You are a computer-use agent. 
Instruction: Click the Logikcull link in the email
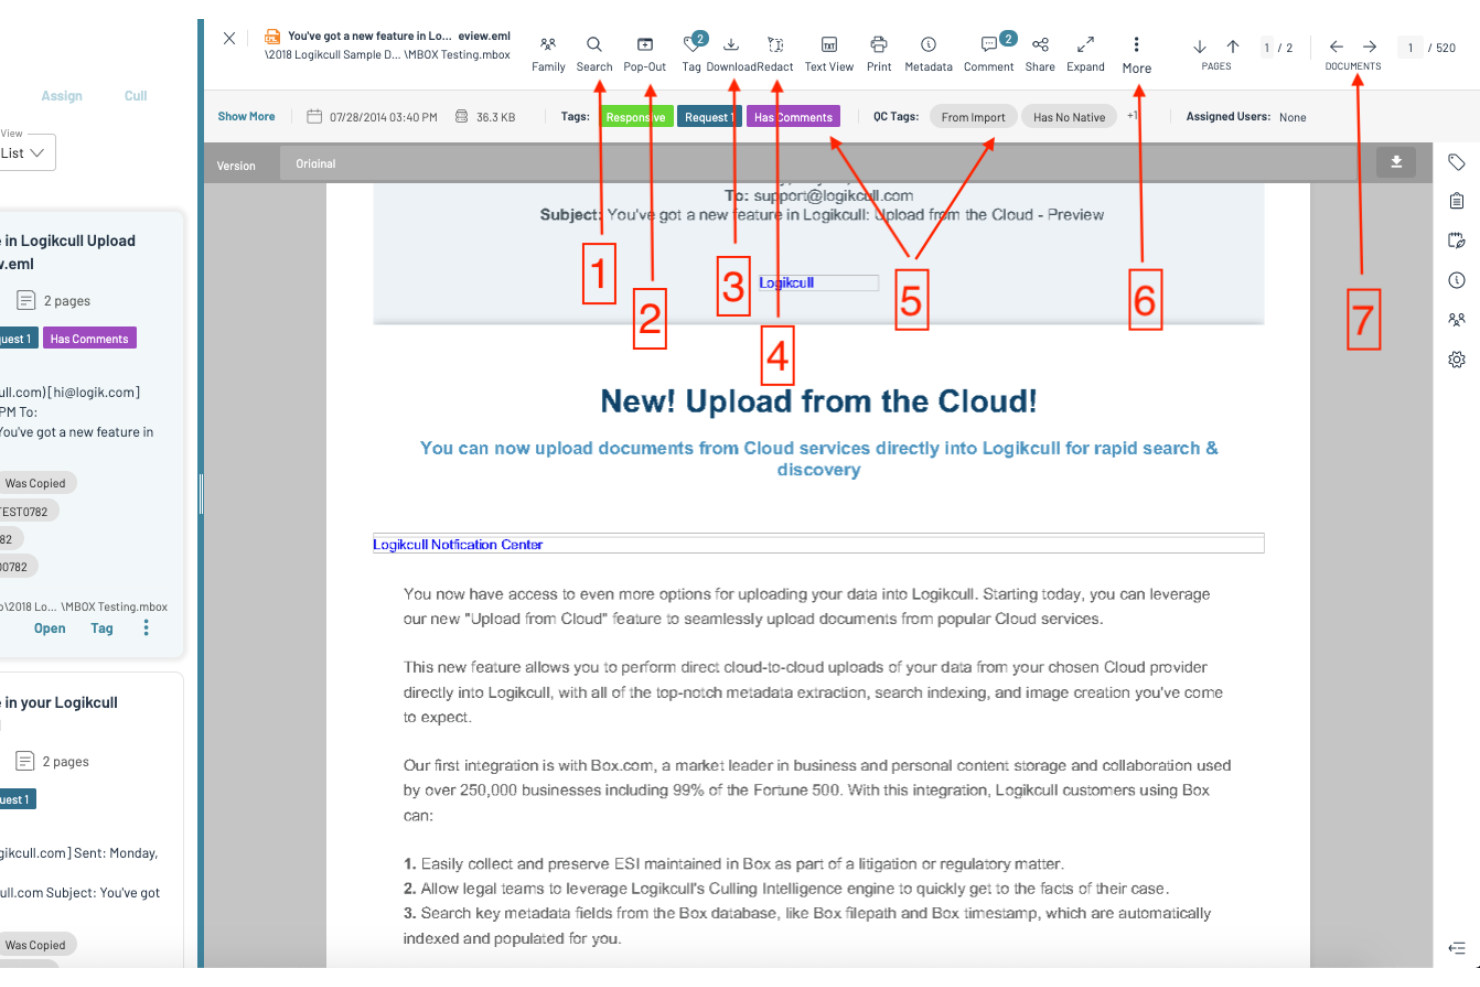[x=786, y=283]
